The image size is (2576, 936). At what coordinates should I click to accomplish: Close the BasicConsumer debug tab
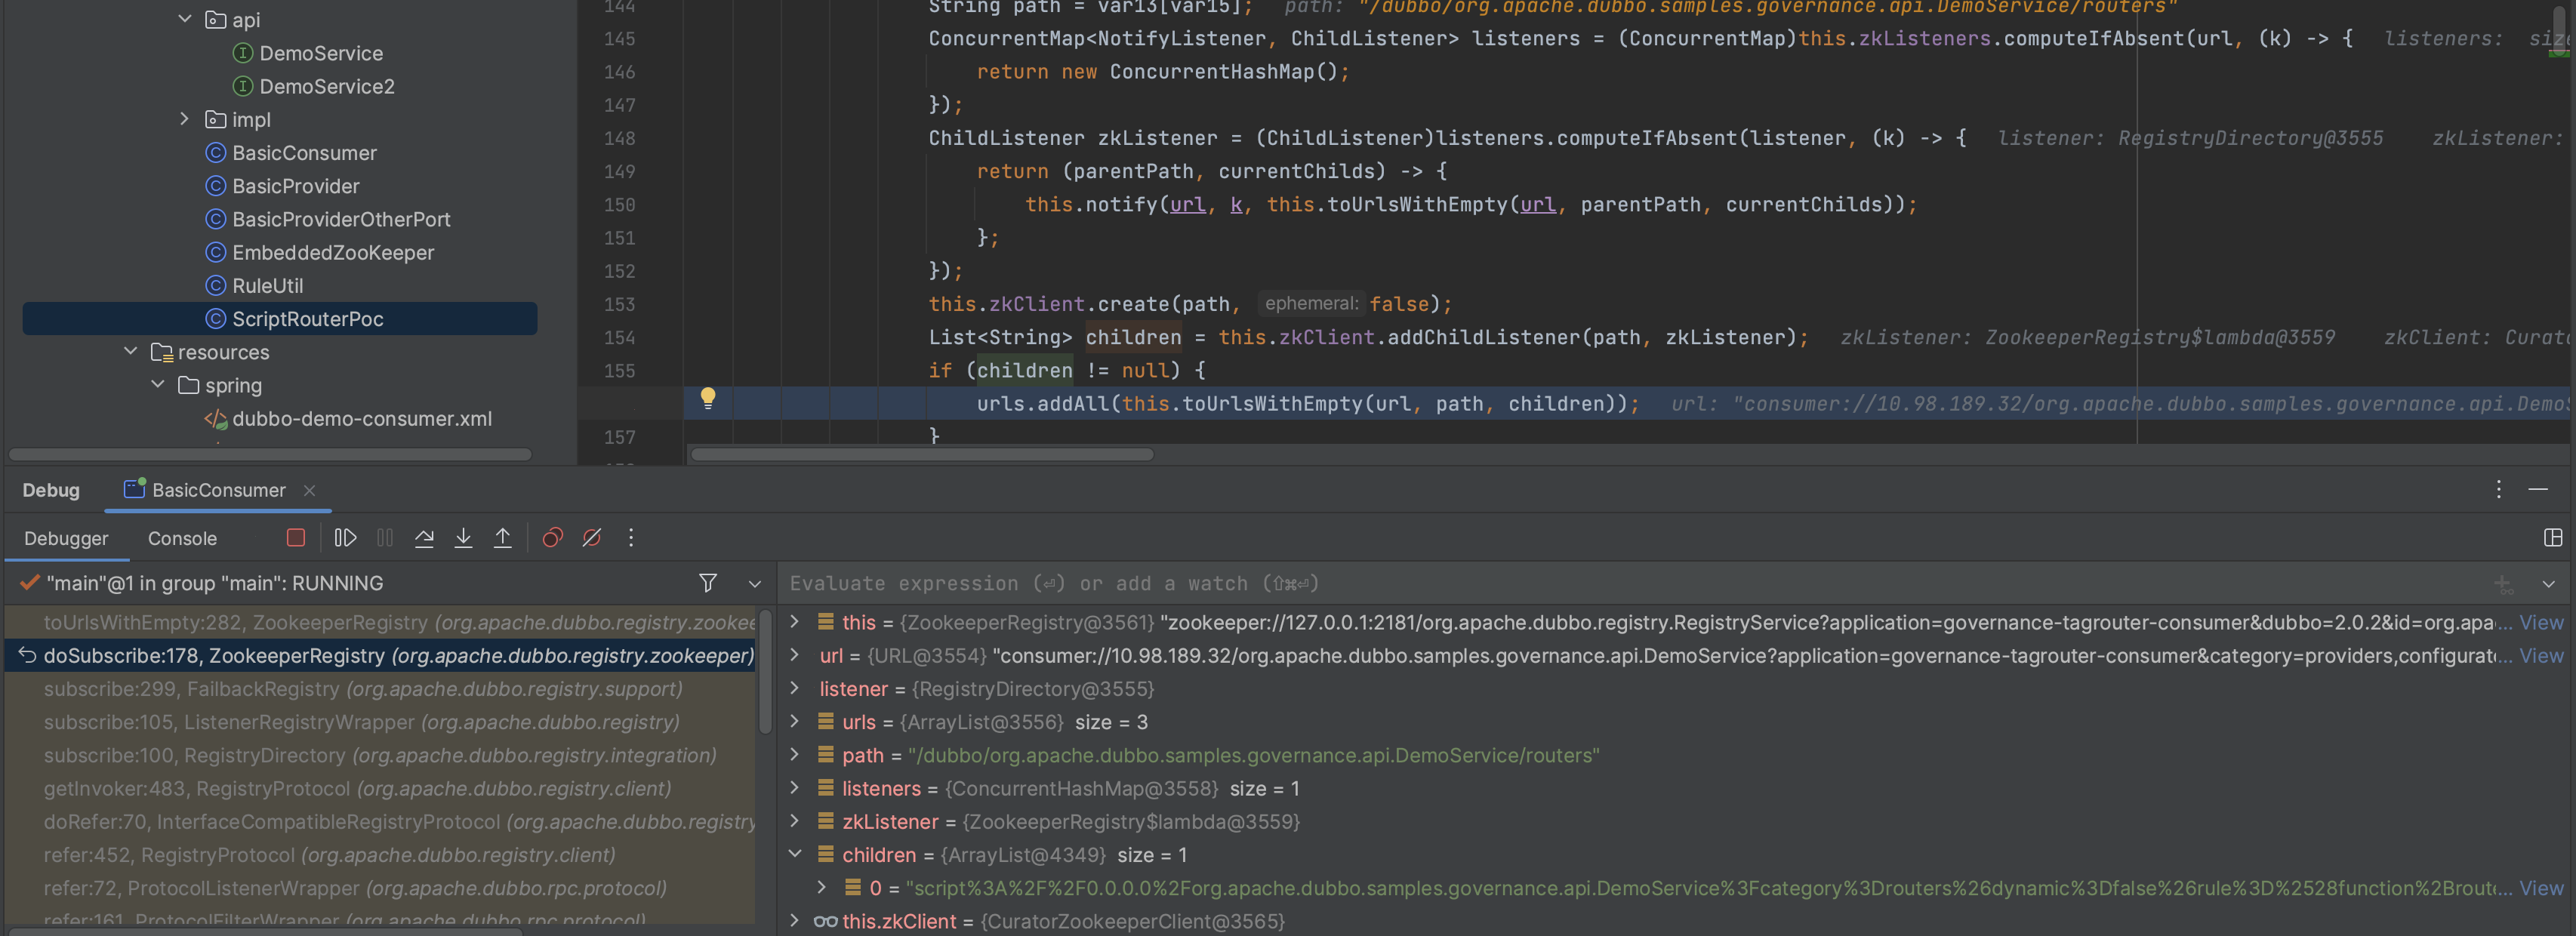pos(309,490)
